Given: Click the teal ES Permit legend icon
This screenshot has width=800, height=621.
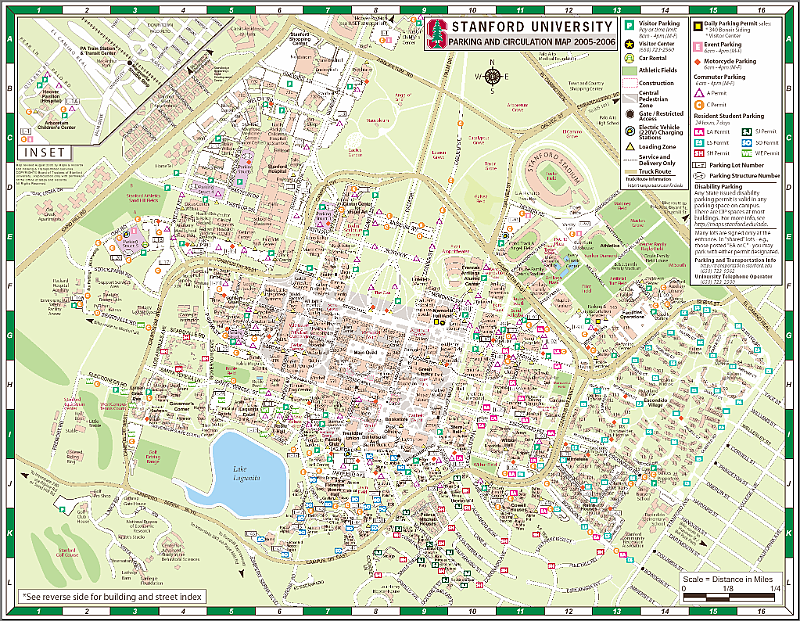Looking at the screenshot, I should [x=699, y=143].
